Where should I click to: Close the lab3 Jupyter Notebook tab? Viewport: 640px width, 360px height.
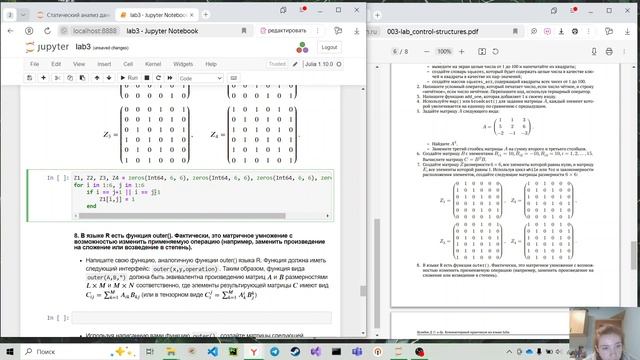coord(191,15)
